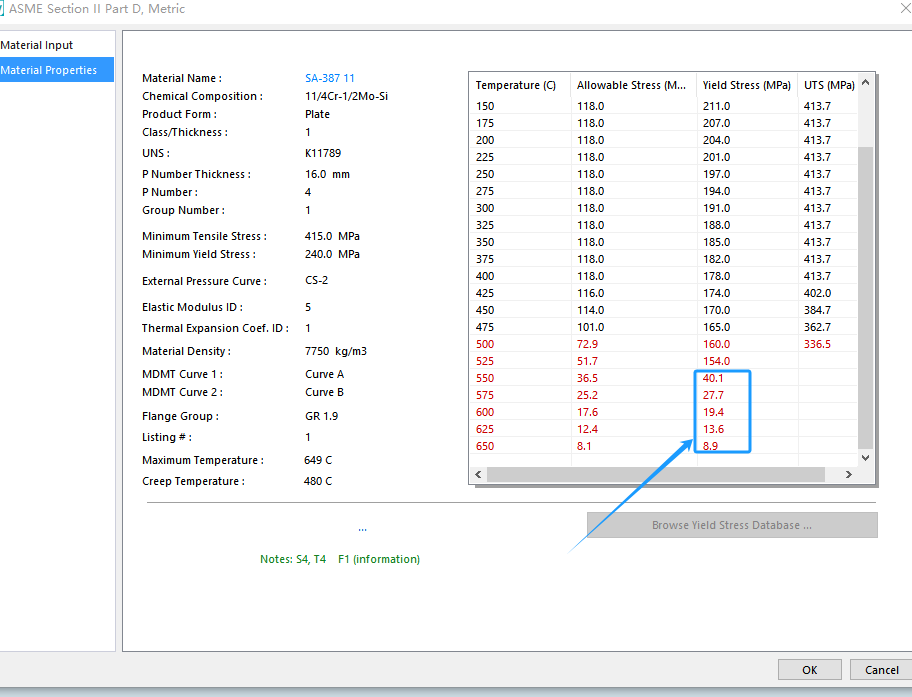Click Browse Yield Stress Database button
This screenshot has width=912, height=697.
[x=732, y=525]
